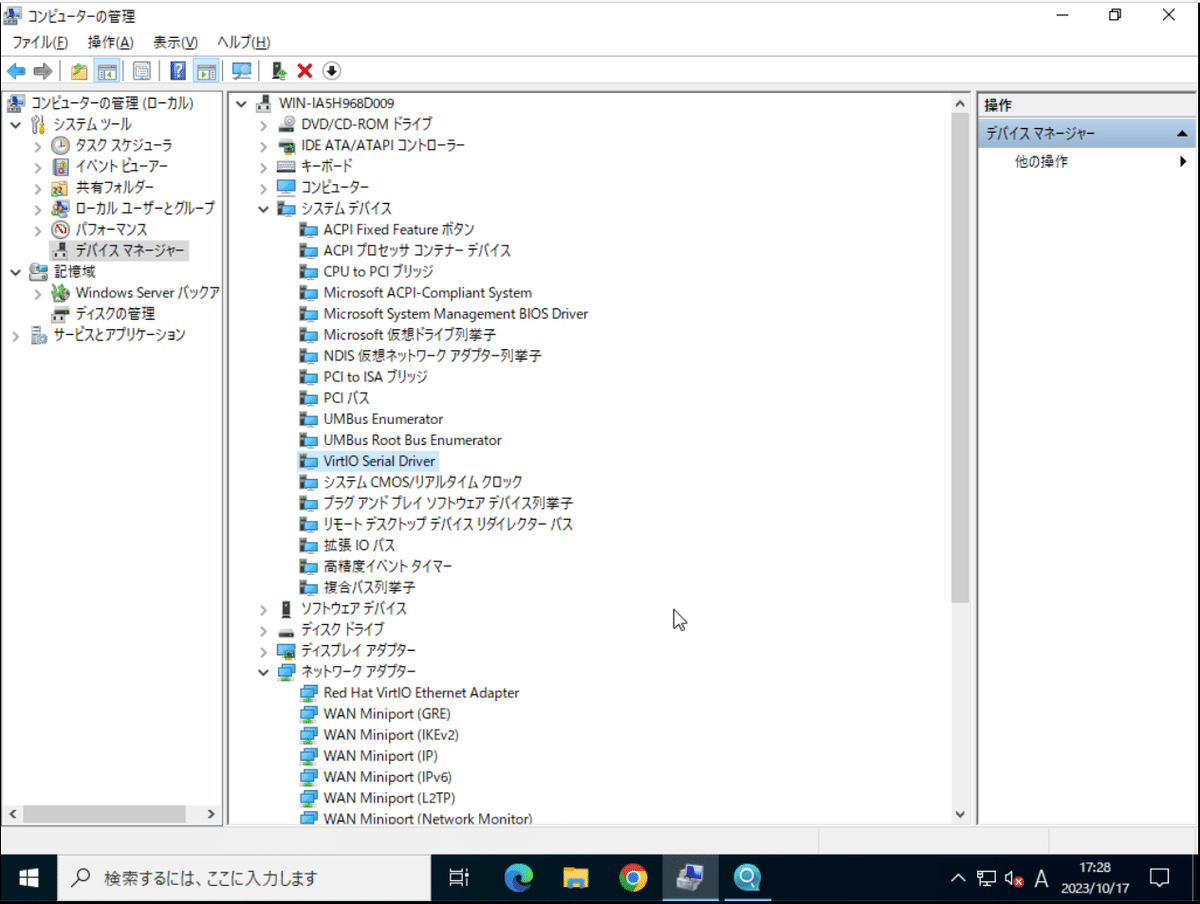Select Event Viewer (イベント ビューアー) node

[122, 166]
